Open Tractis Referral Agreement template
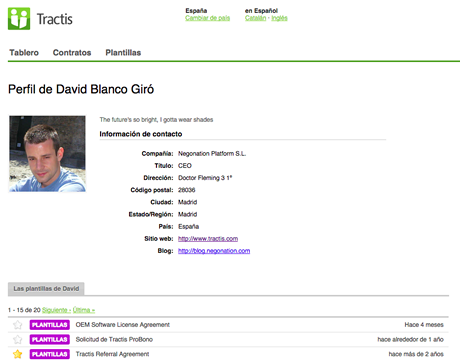 click(x=112, y=354)
